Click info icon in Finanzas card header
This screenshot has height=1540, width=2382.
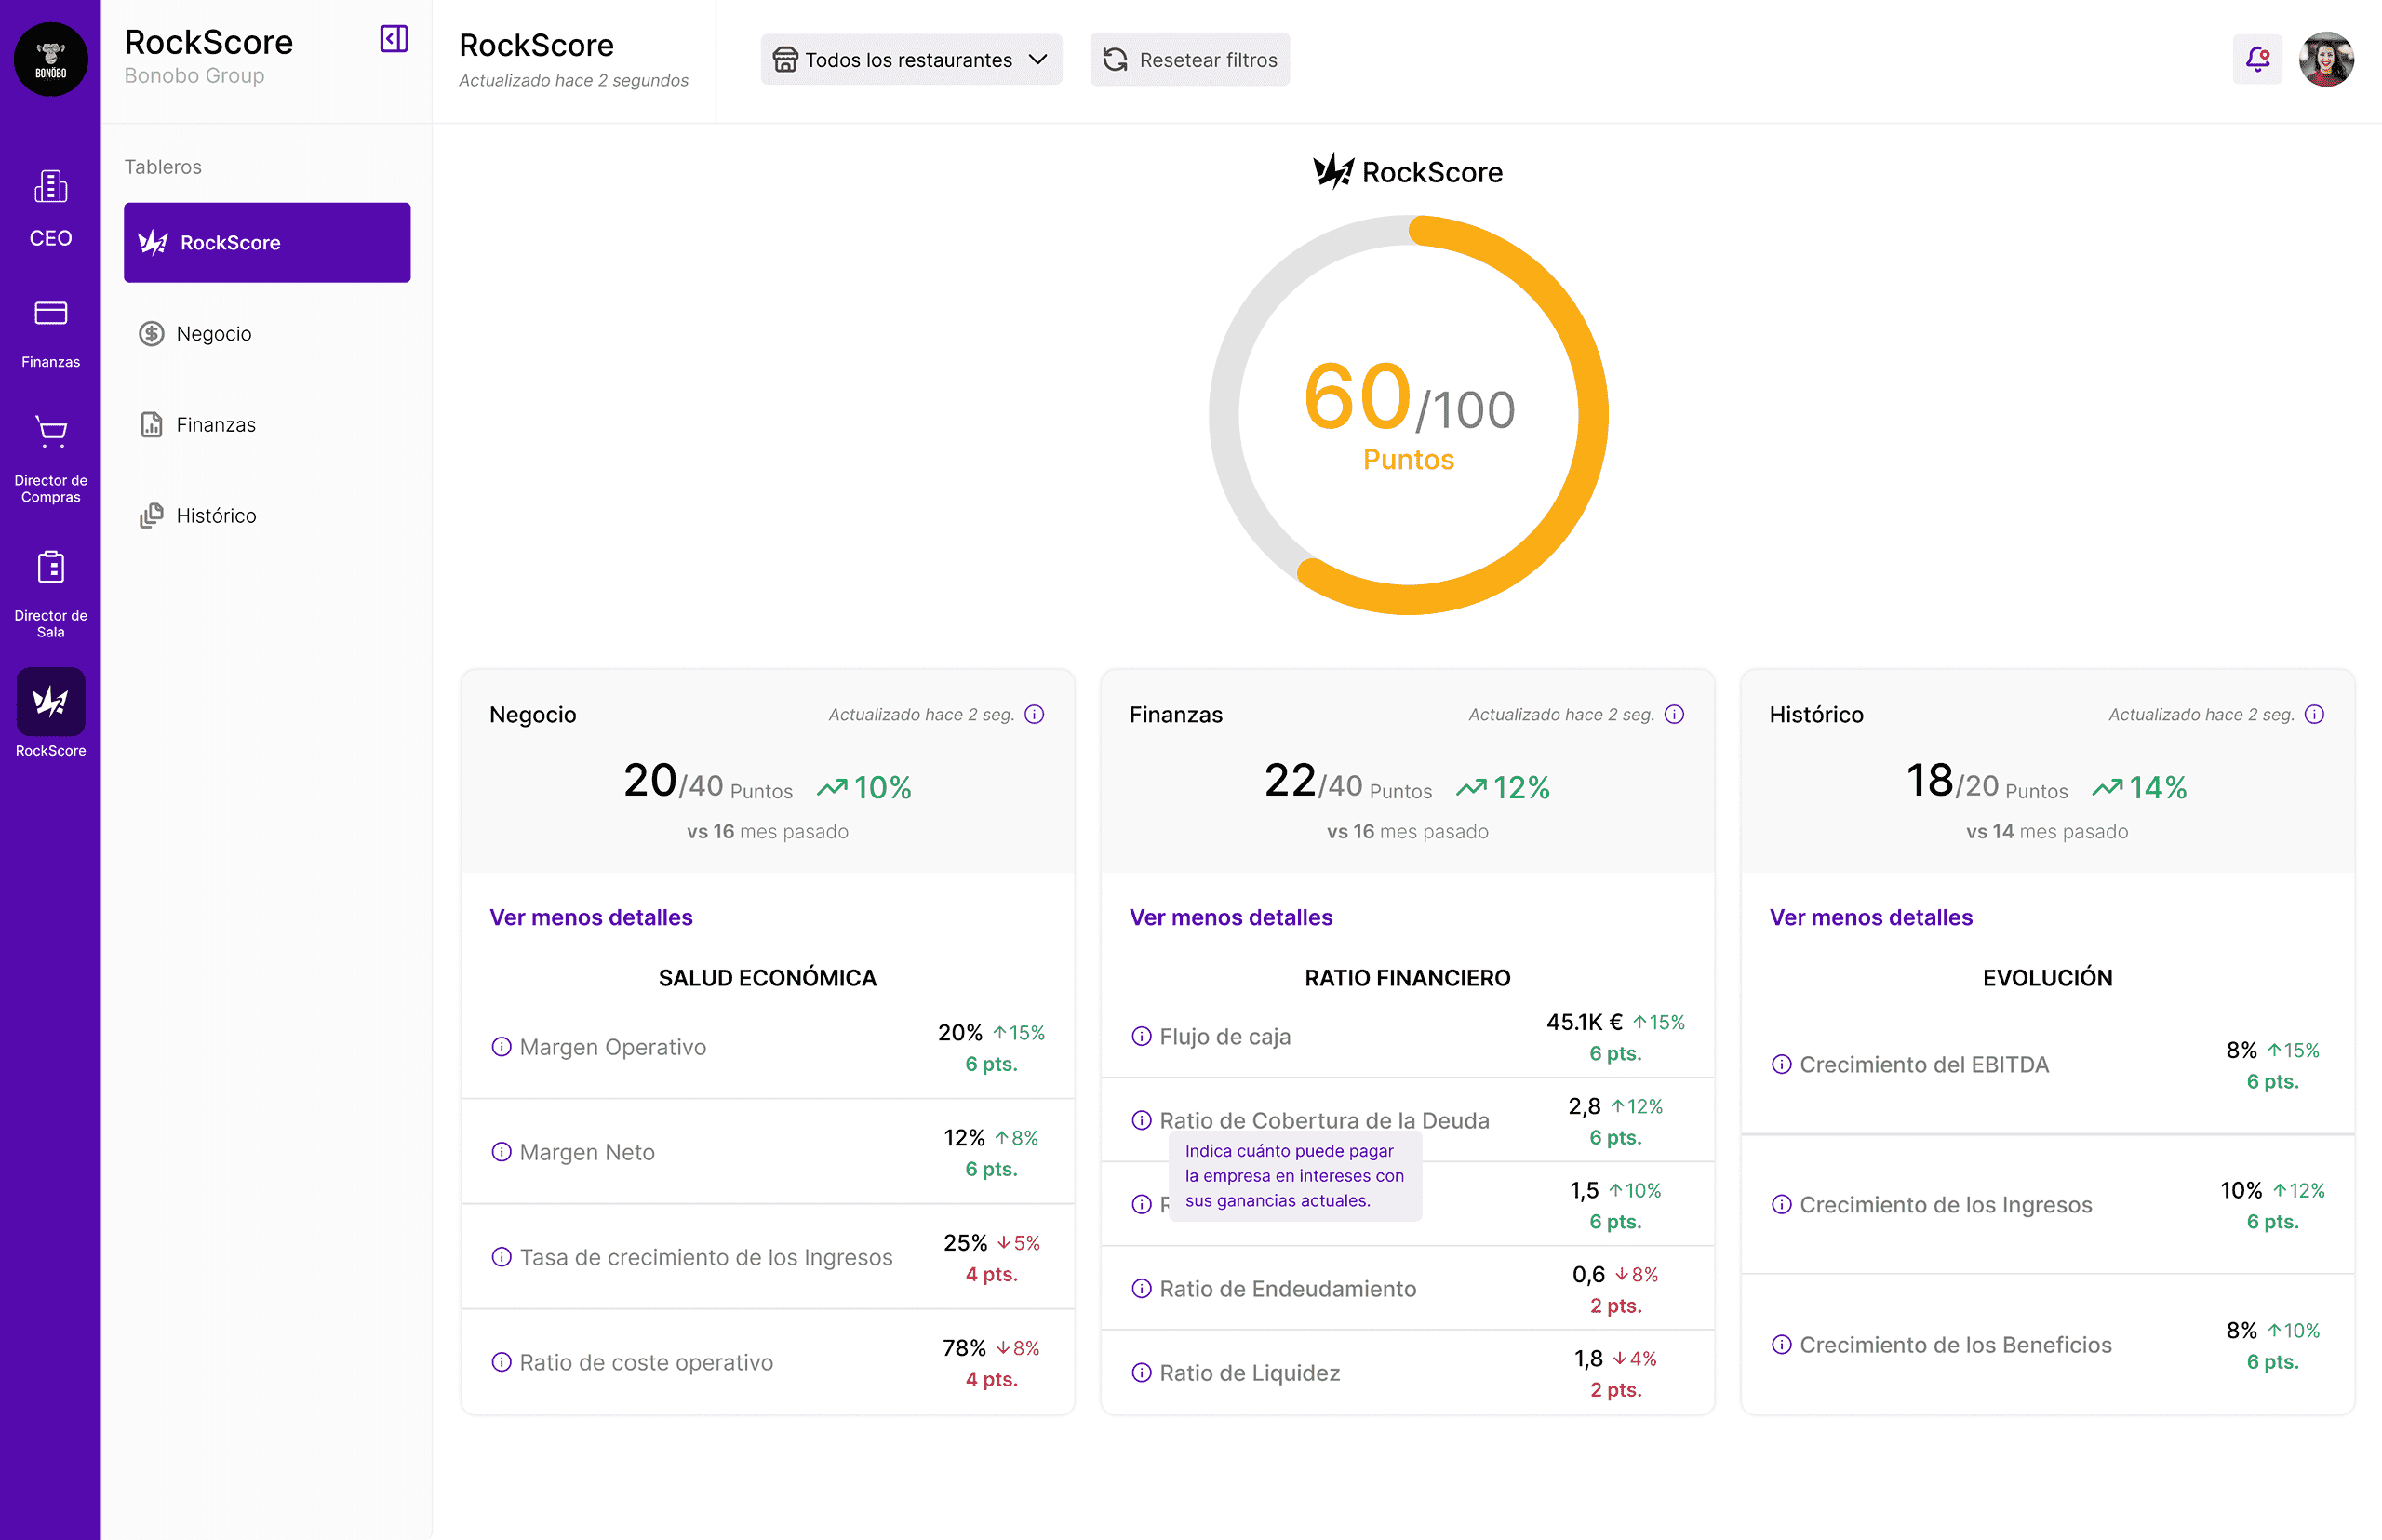click(x=1675, y=714)
